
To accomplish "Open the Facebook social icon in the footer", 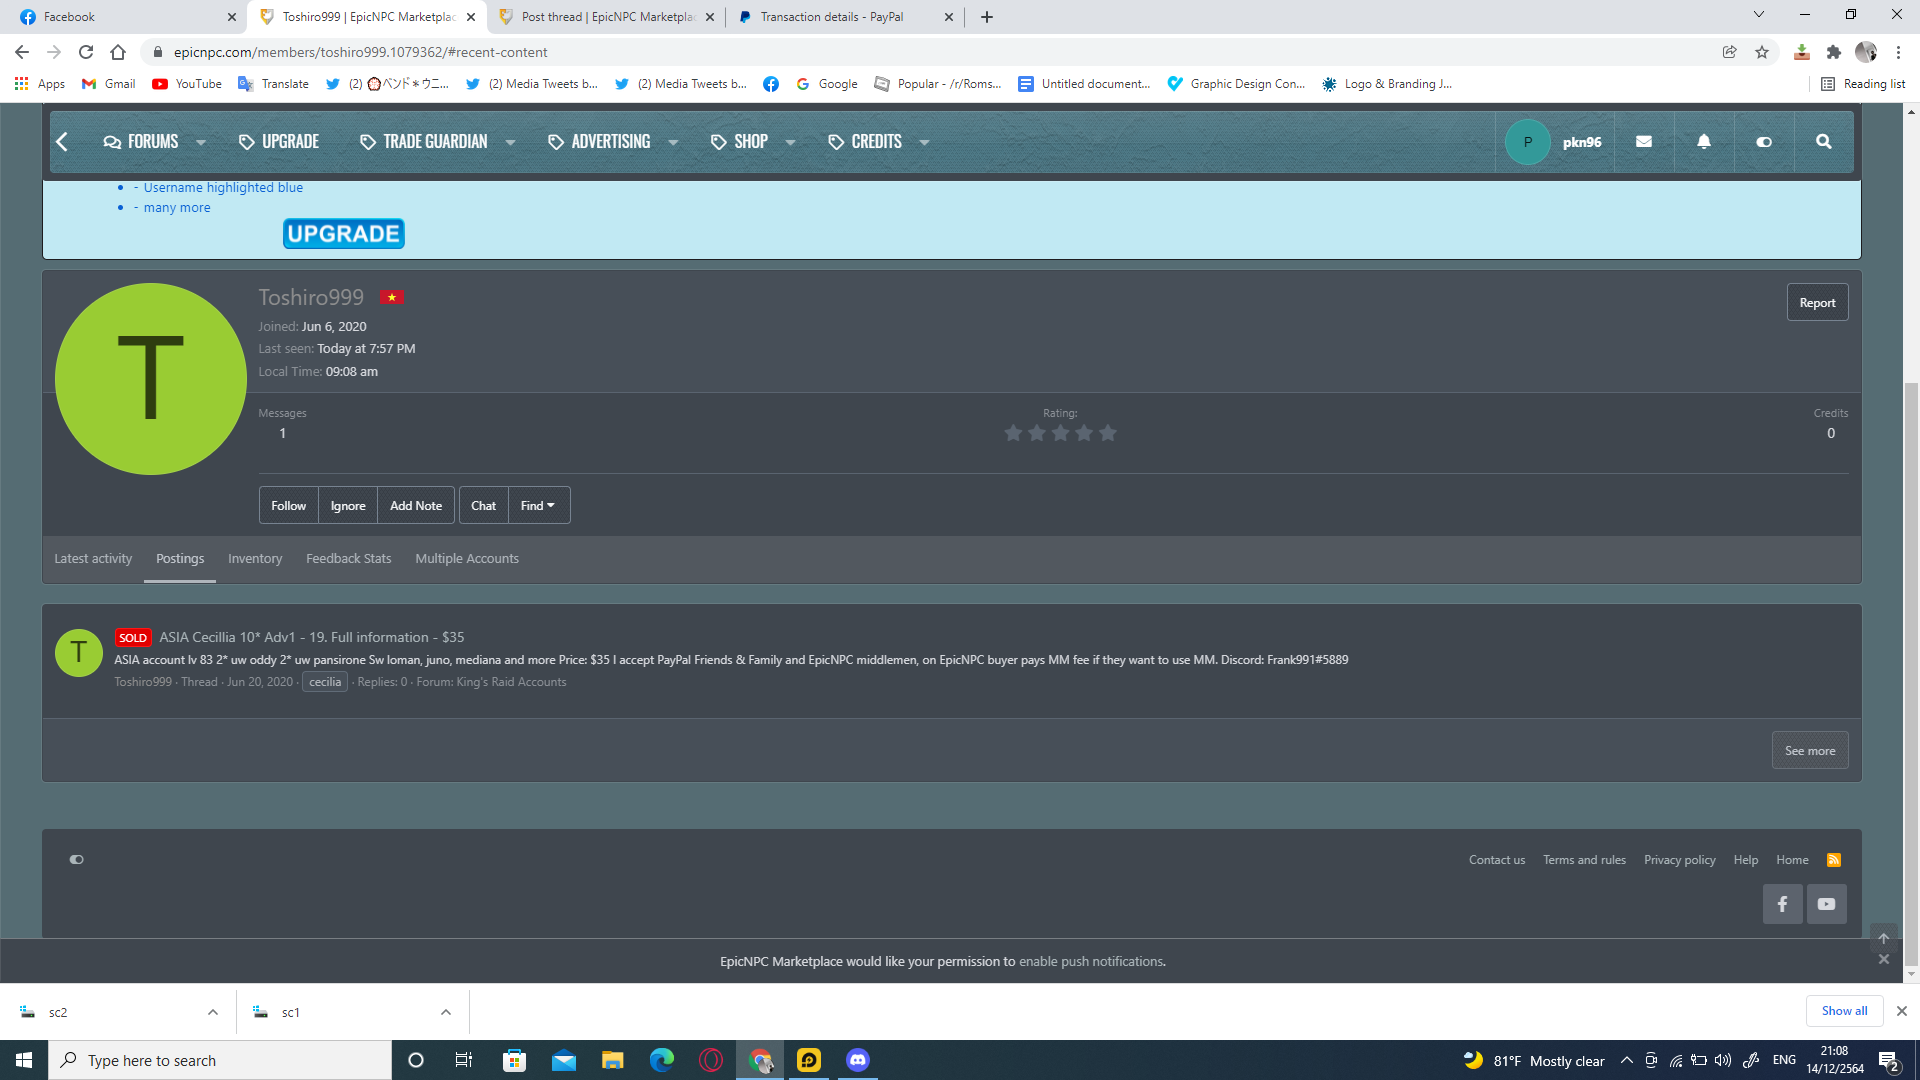I will click(x=1782, y=904).
